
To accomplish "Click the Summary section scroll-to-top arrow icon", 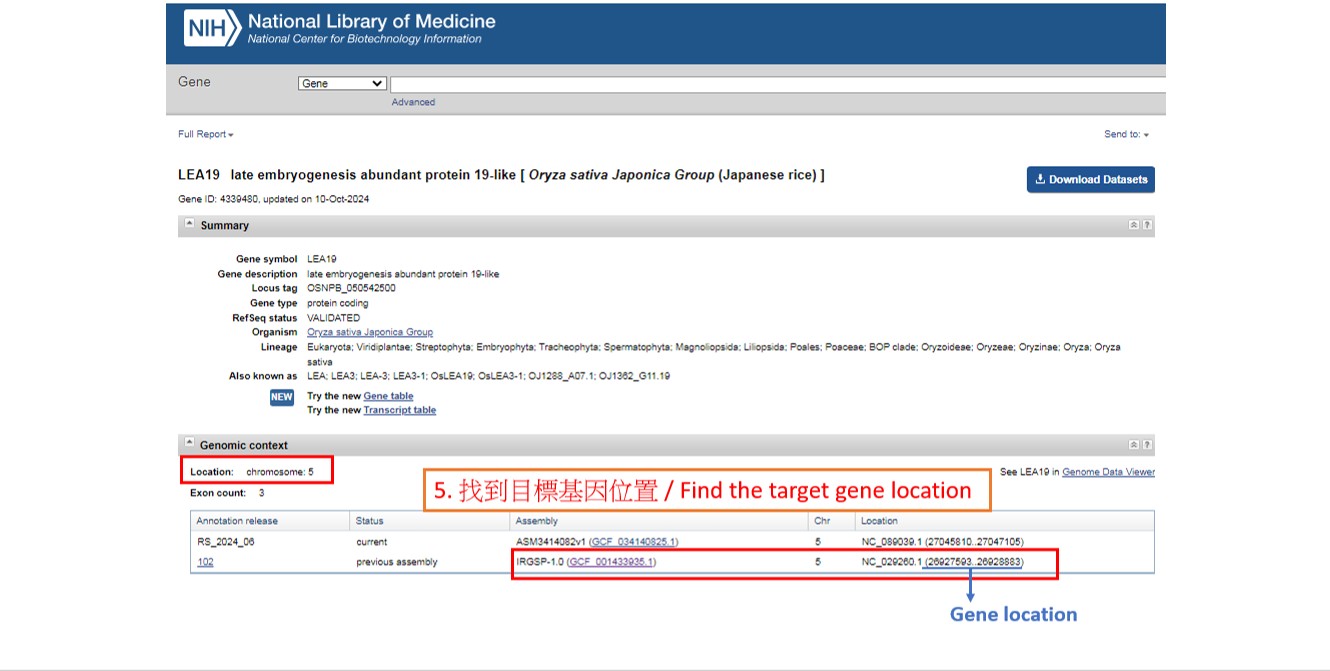I will (1133, 226).
